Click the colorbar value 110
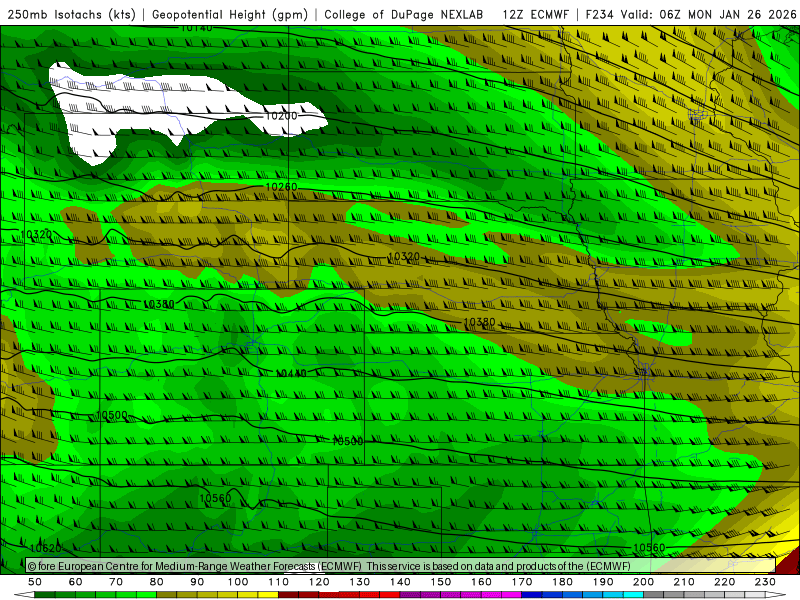 [279, 582]
